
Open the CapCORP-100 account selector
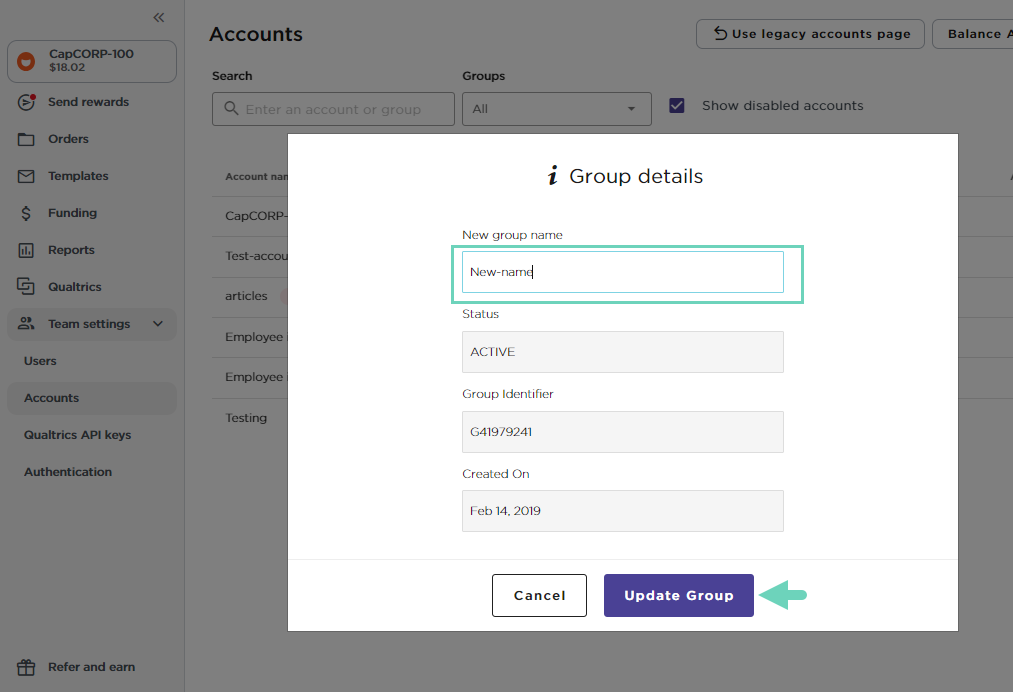[92, 61]
